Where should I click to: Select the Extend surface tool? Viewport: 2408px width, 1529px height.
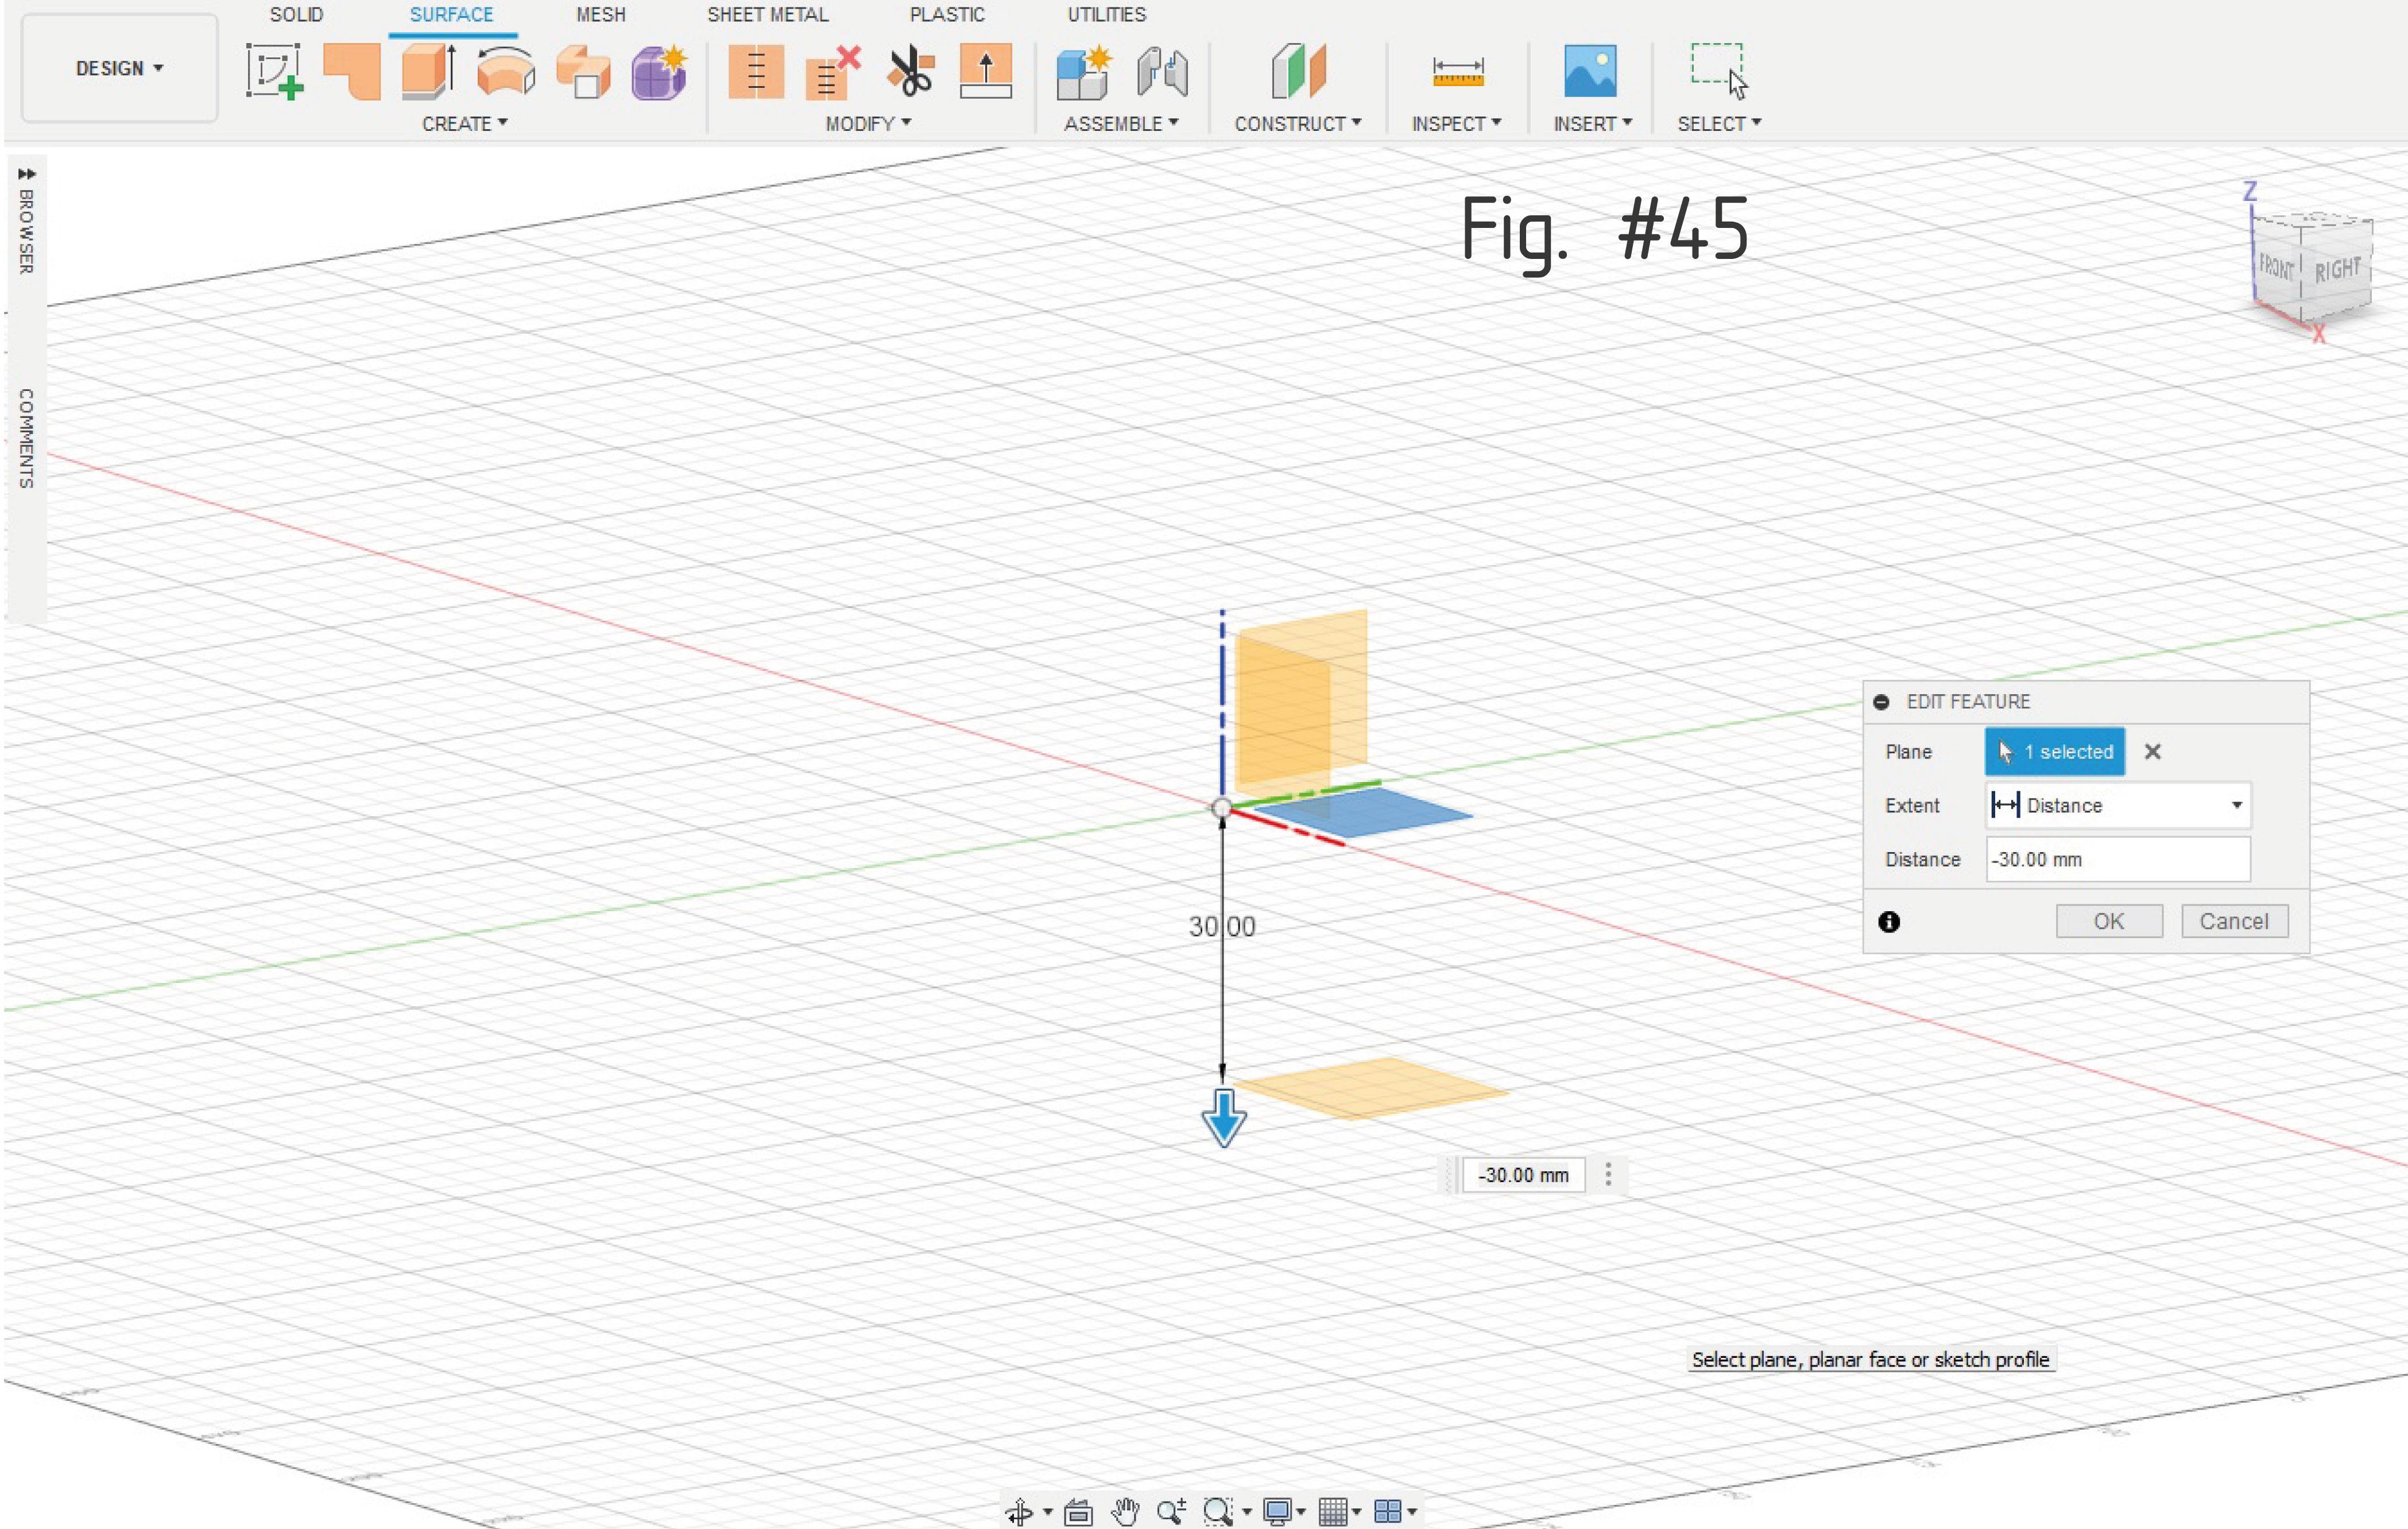(986, 71)
